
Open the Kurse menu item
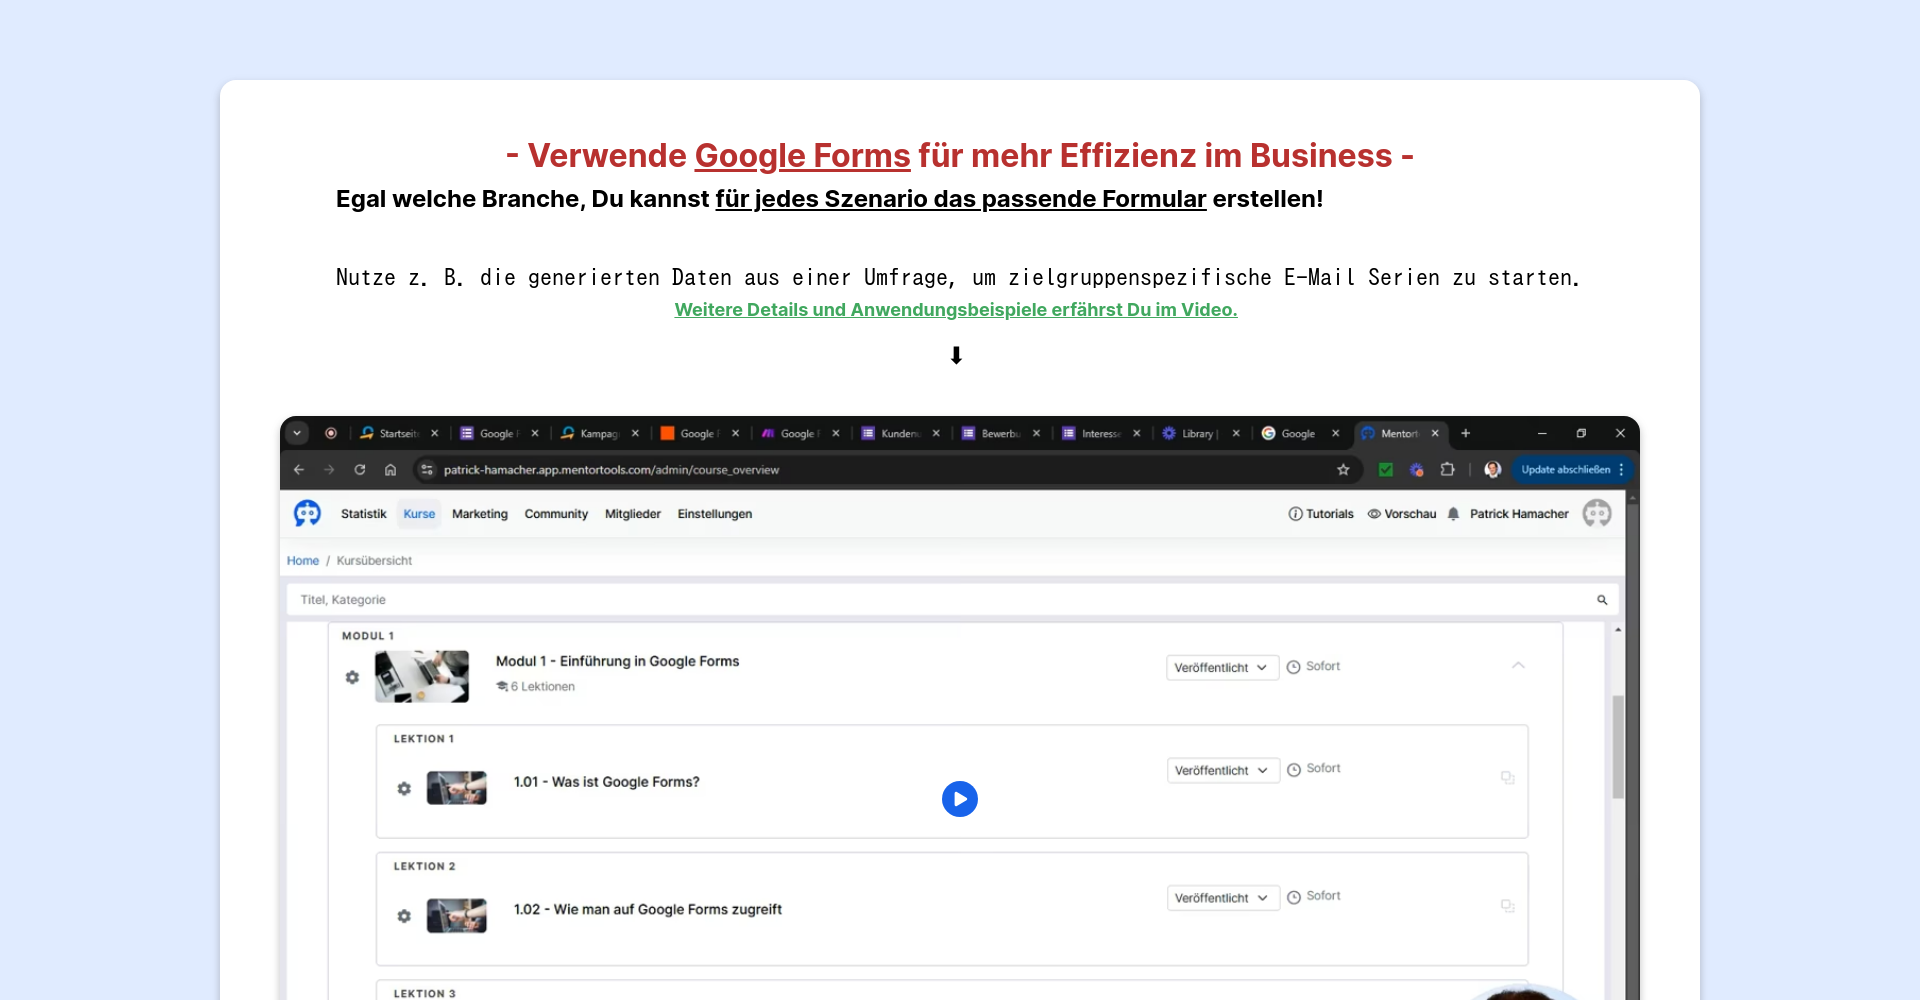coord(419,514)
